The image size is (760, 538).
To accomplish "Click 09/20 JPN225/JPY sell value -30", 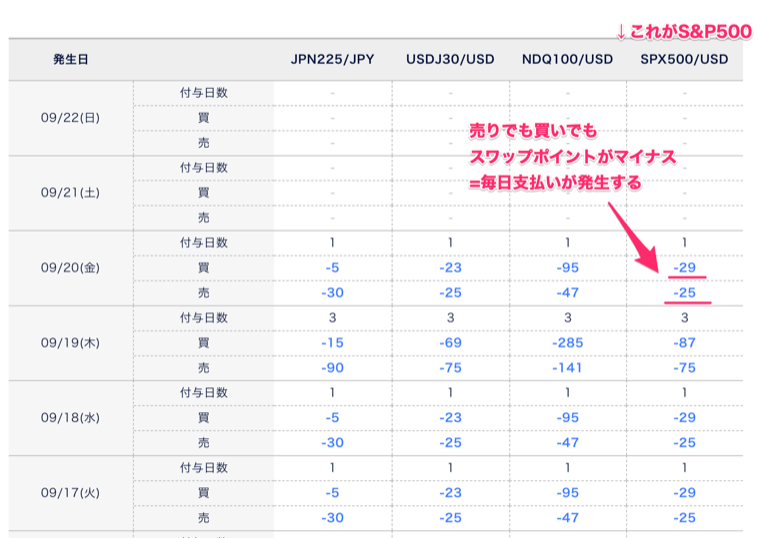I will tap(332, 293).
